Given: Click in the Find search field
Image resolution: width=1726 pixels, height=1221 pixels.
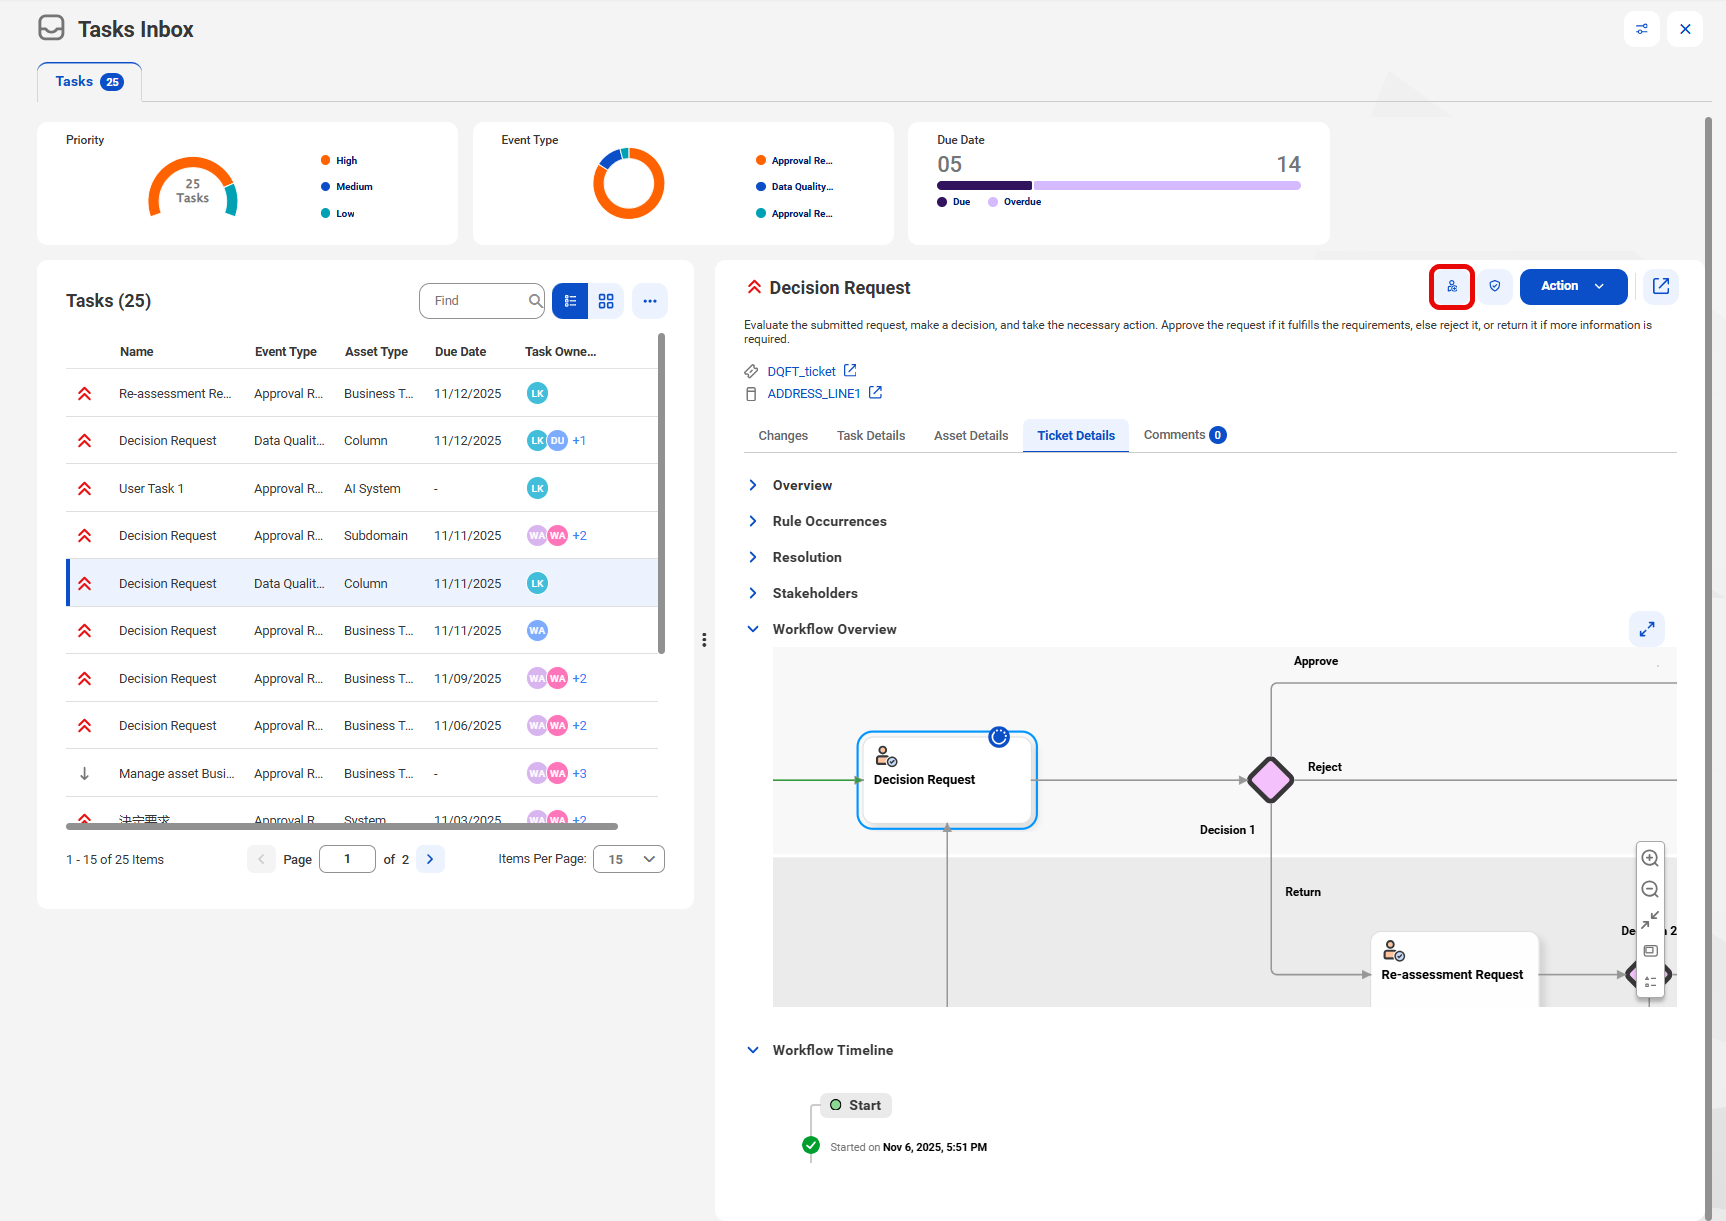Looking at the screenshot, I should click(480, 301).
